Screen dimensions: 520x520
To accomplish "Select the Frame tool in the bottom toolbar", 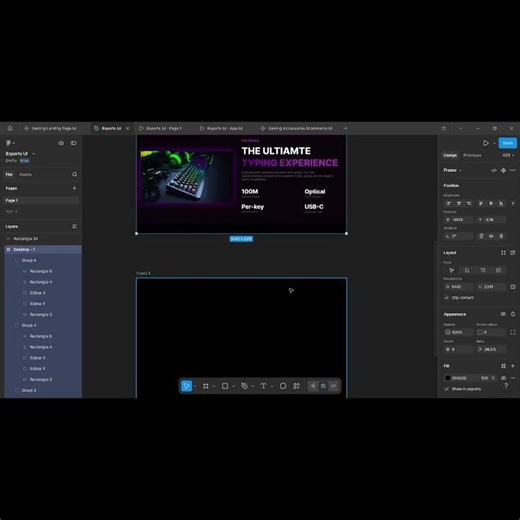I will click(x=206, y=386).
